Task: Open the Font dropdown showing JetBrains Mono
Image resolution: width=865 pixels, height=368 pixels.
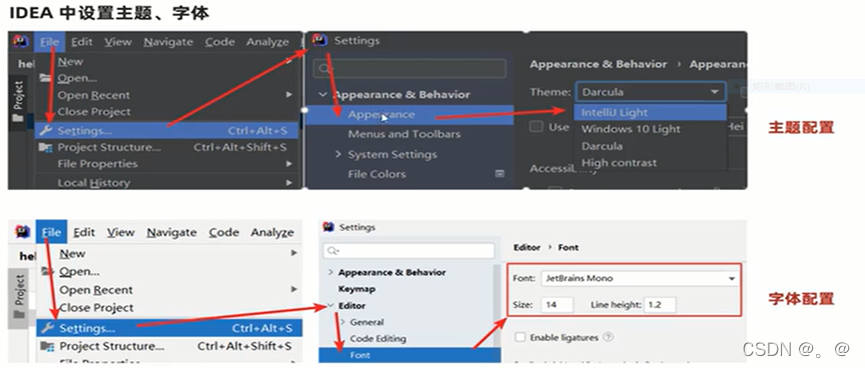Action: tap(640, 279)
